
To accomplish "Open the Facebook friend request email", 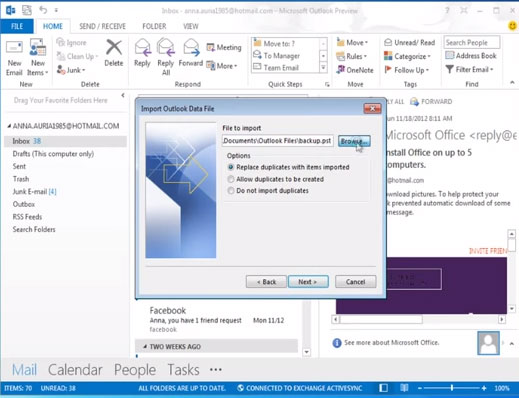I will coord(218,320).
